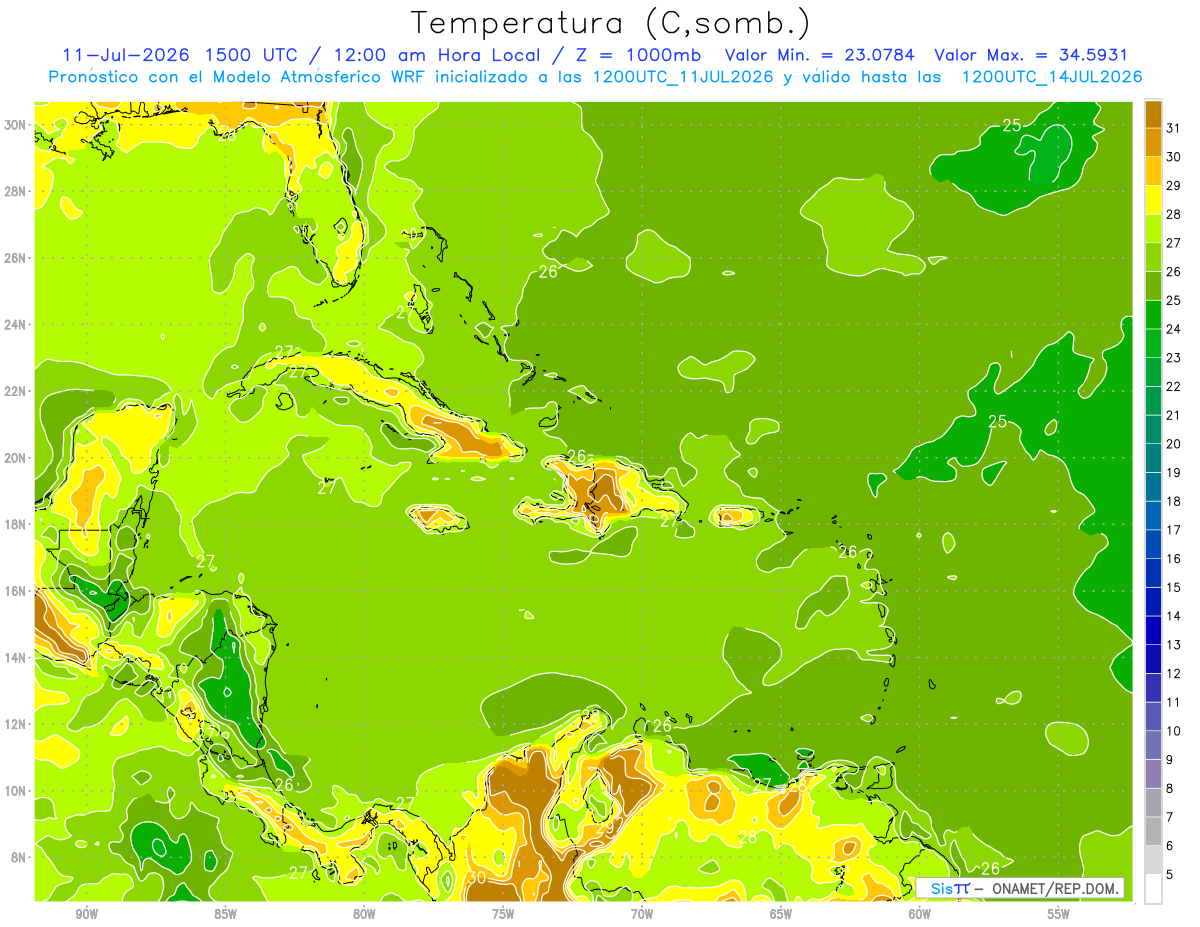
Task: Click the '22N' latitude label
Action: (x=15, y=391)
